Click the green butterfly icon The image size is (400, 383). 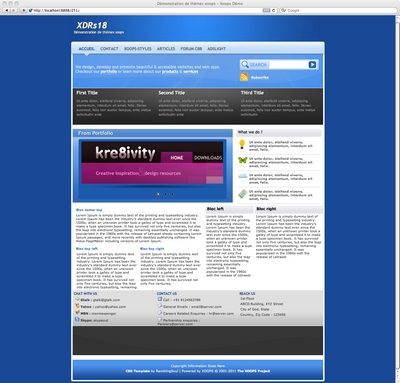point(243,160)
